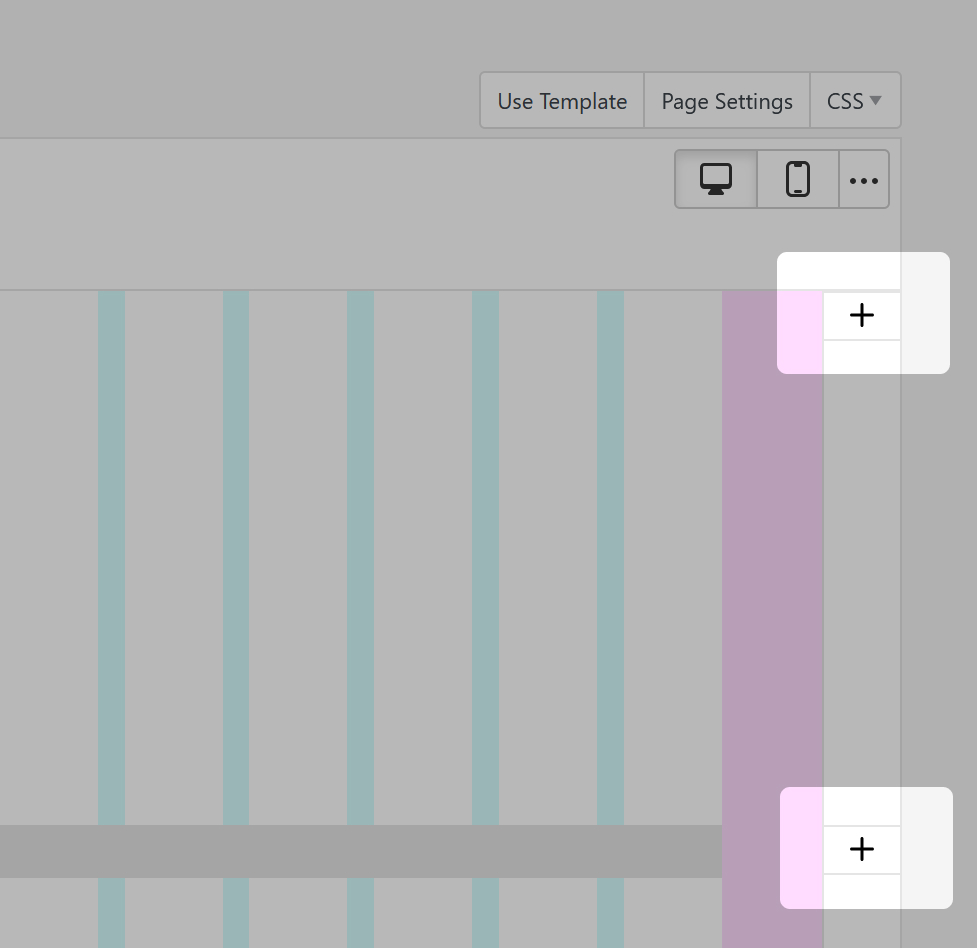Switch to mobile phone preview
The width and height of the screenshot is (977, 948).
[x=798, y=180]
